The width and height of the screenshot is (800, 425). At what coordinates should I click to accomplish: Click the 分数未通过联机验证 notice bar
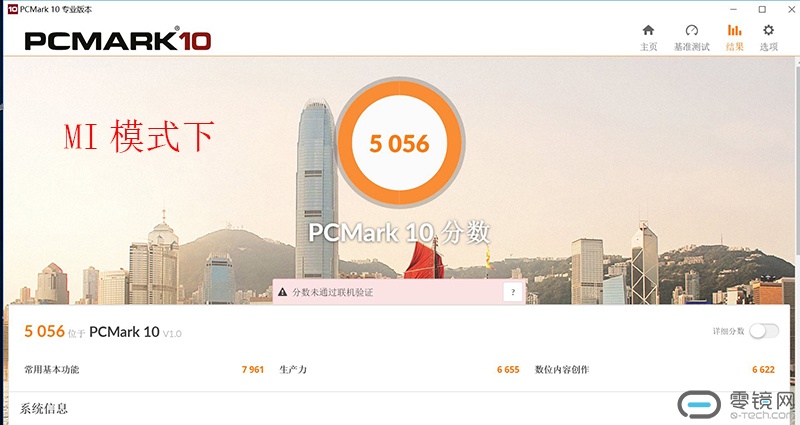coord(399,292)
